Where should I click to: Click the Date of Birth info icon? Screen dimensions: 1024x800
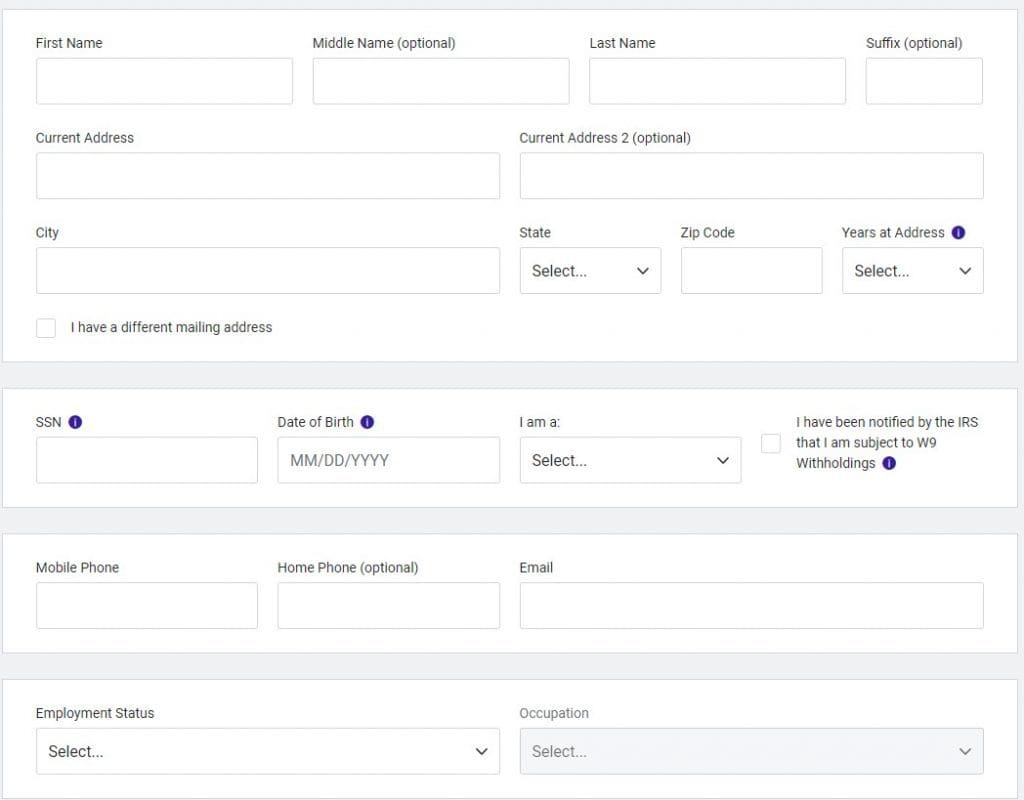(367, 422)
